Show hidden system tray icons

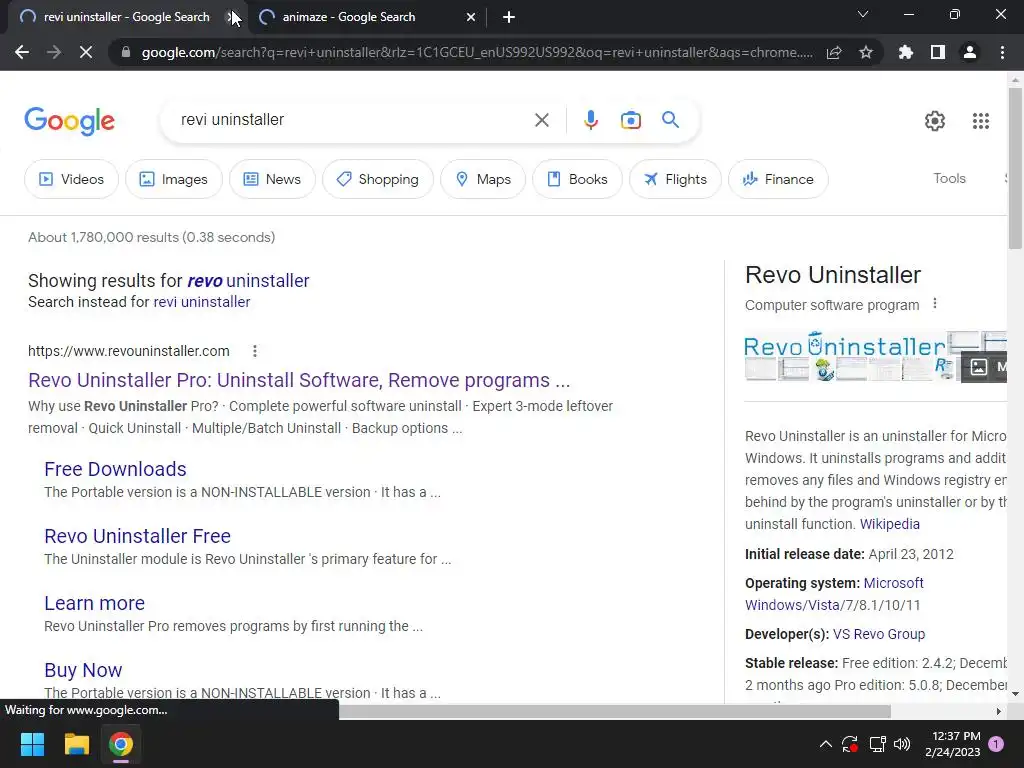point(825,744)
